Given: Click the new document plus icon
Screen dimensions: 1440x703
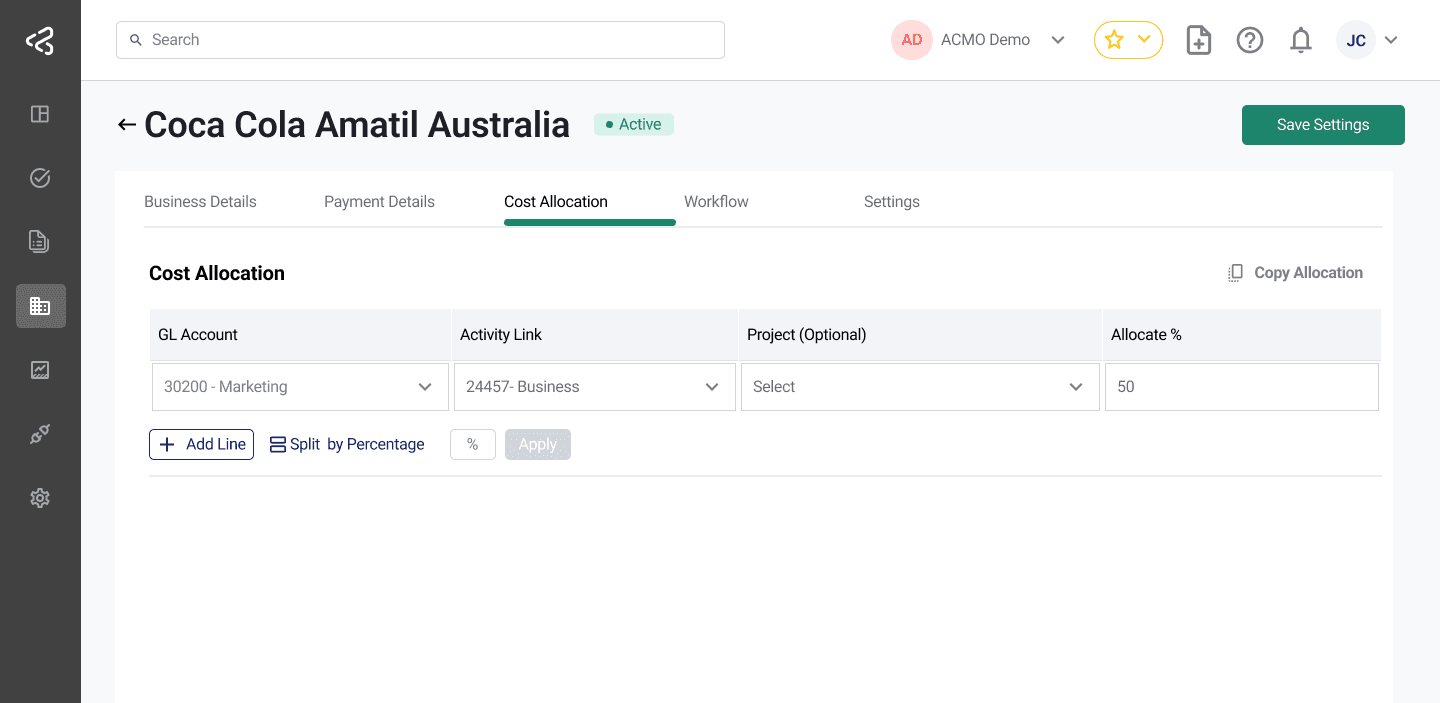Looking at the screenshot, I should pos(1198,40).
